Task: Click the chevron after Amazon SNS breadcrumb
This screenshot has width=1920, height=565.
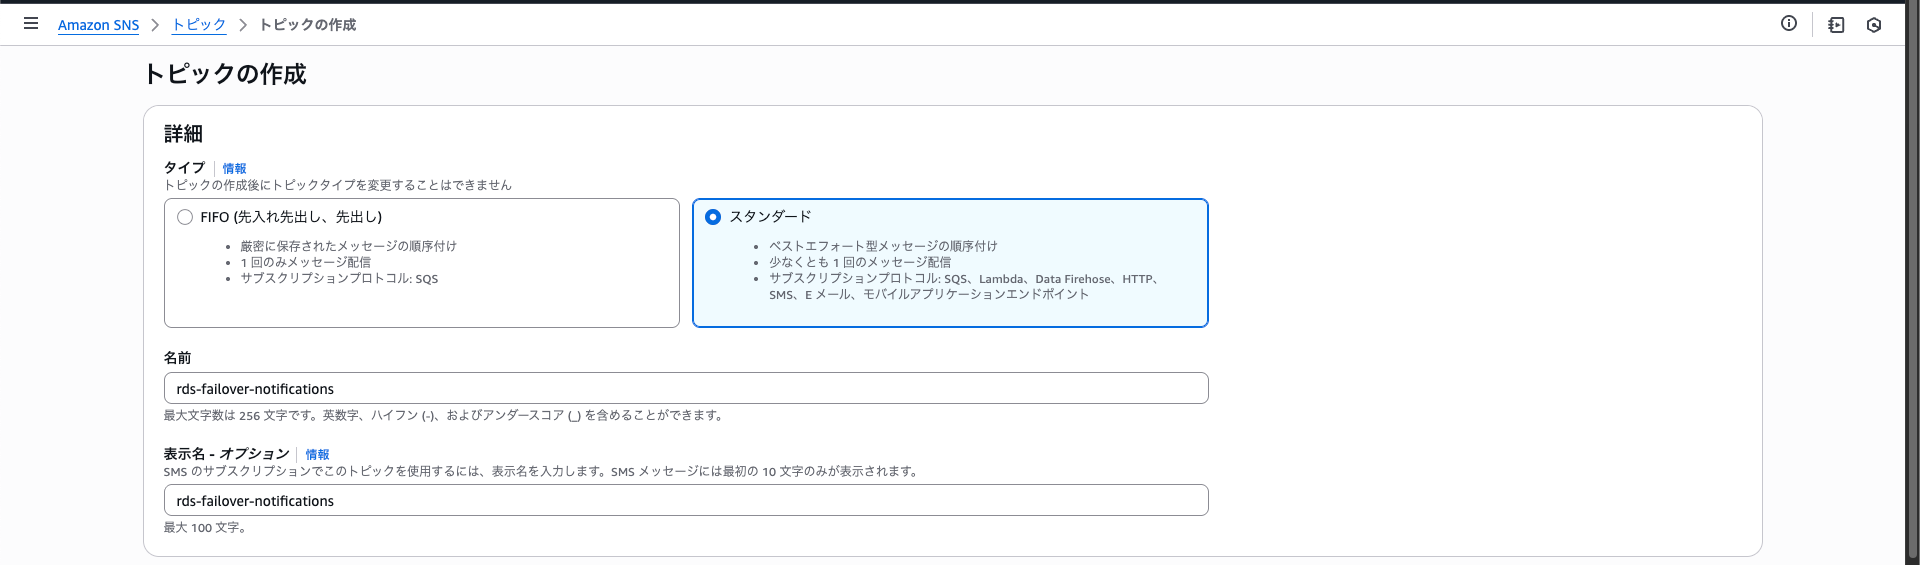Action: (155, 25)
